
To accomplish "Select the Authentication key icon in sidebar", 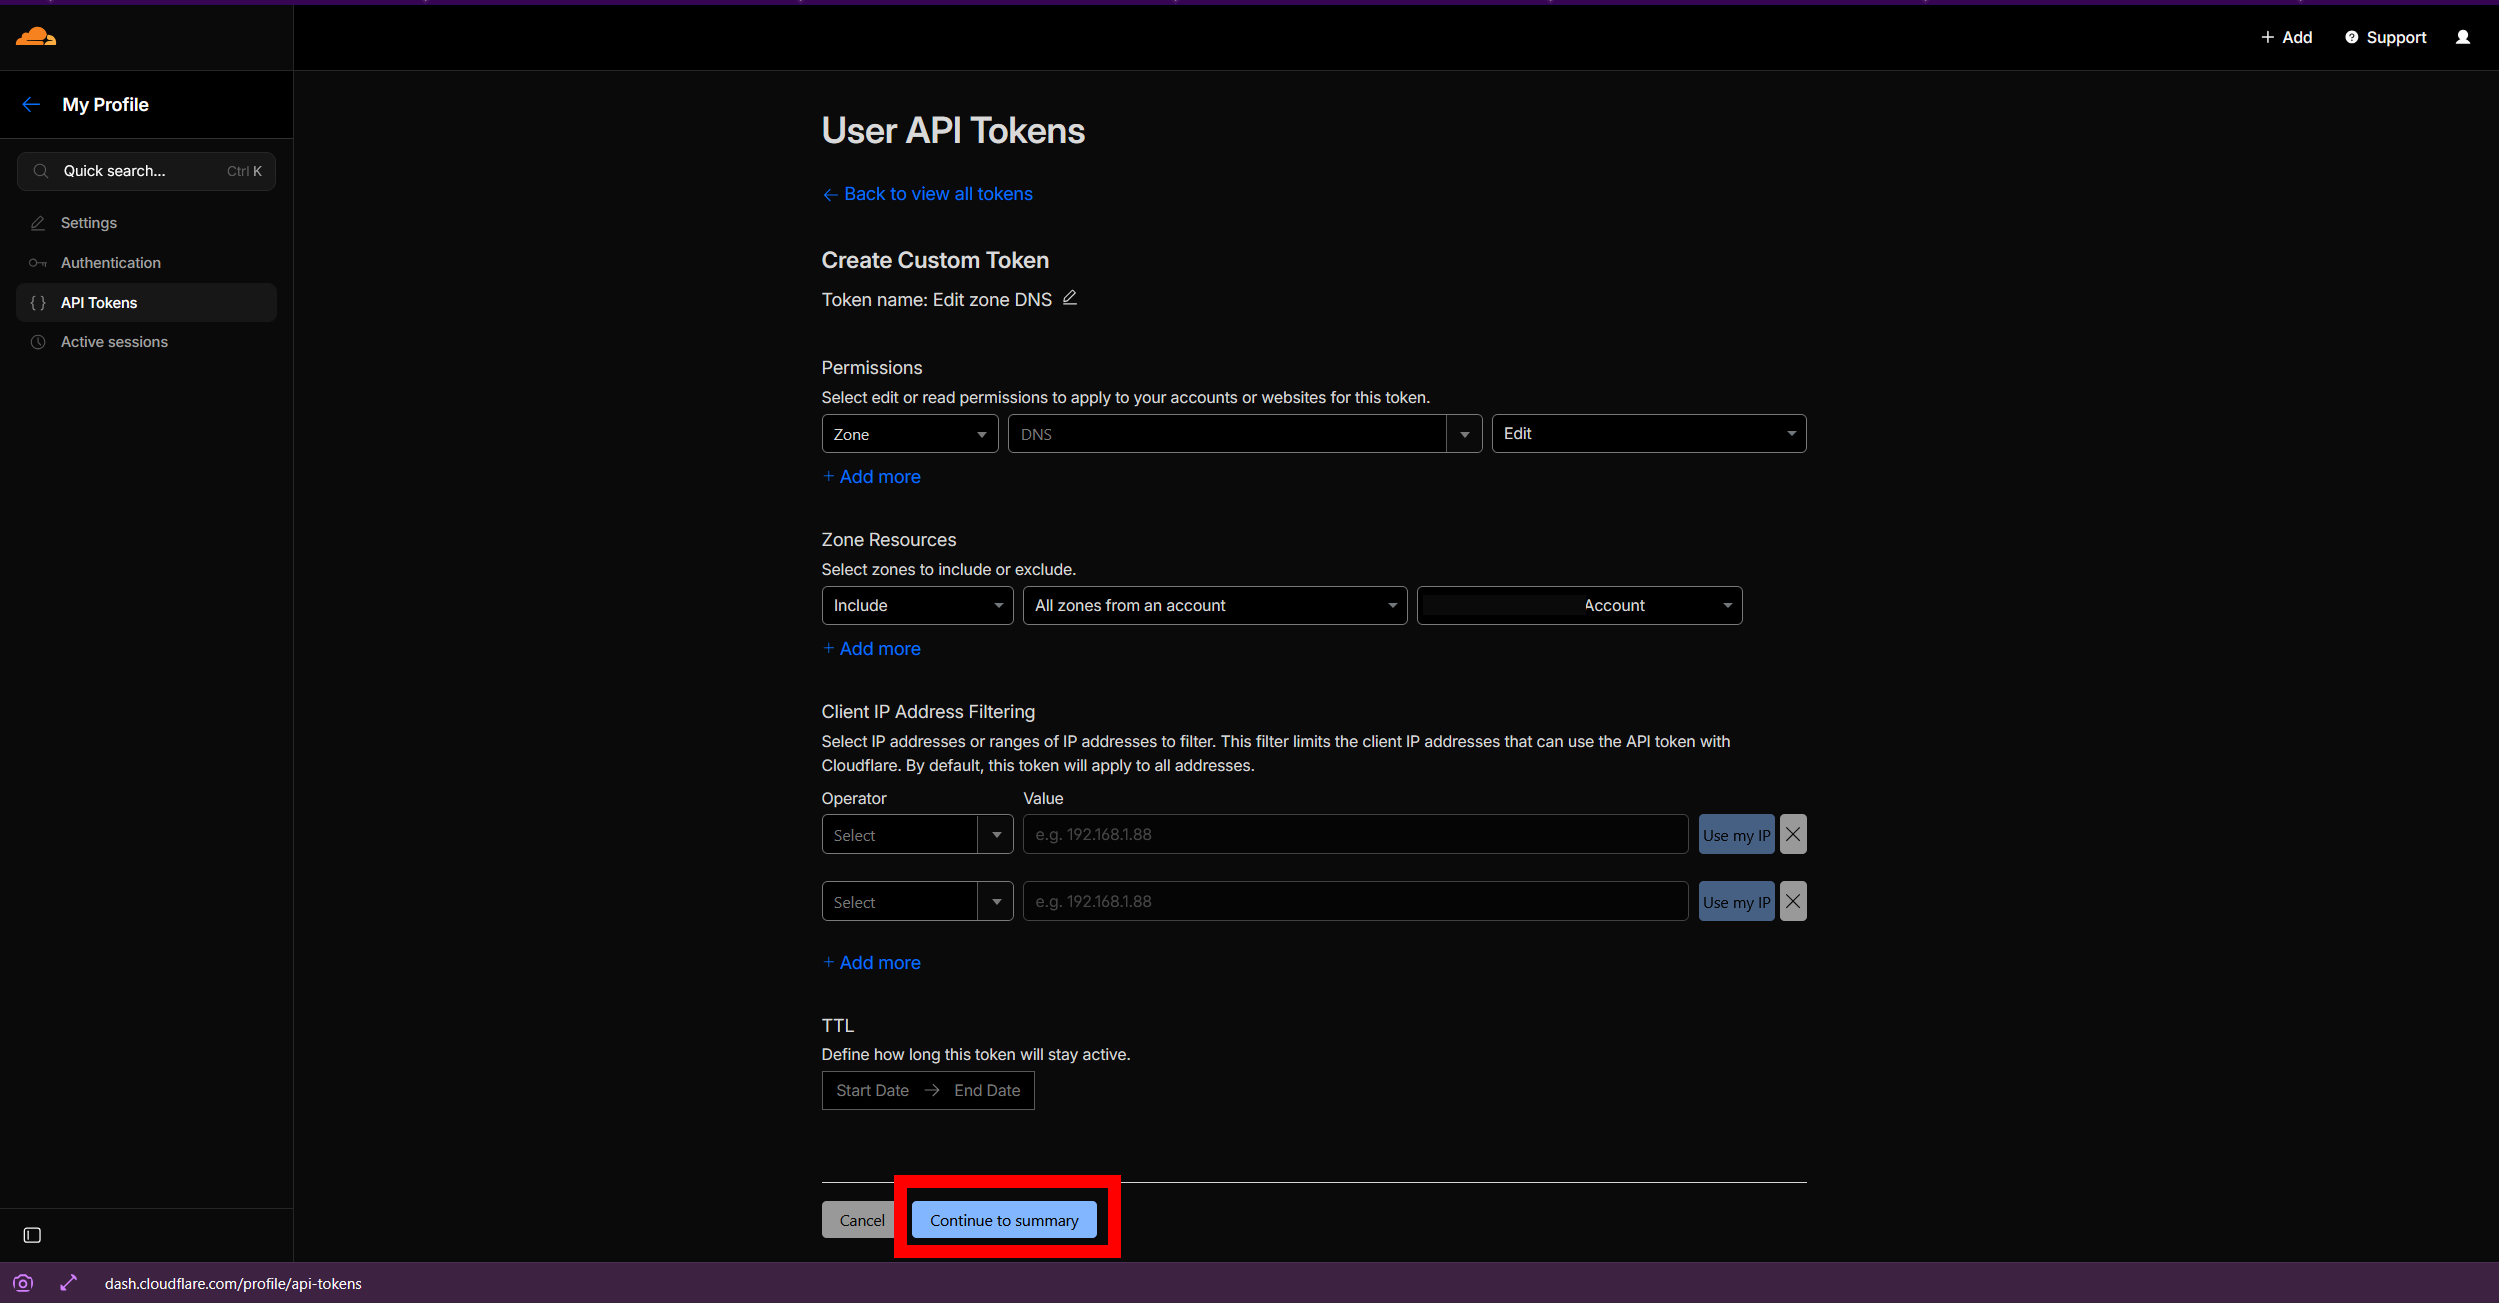I will [x=38, y=262].
